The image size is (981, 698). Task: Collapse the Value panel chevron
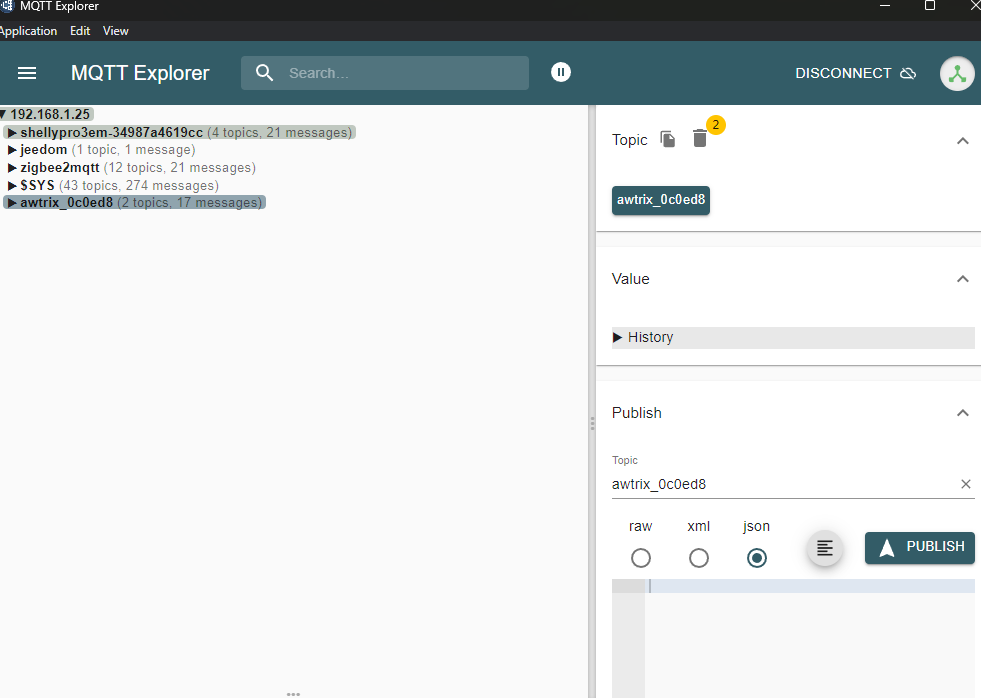pyautogui.click(x=962, y=279)
